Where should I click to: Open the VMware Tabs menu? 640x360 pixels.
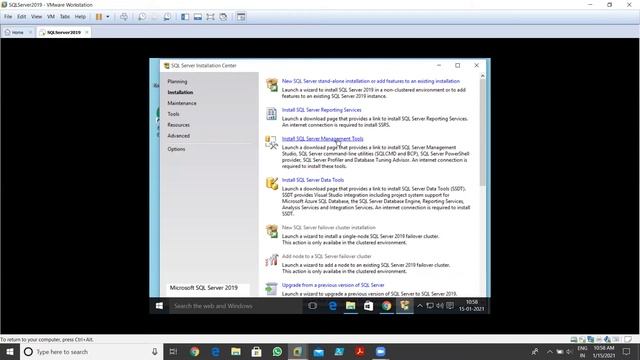click(x=65, y=17)
